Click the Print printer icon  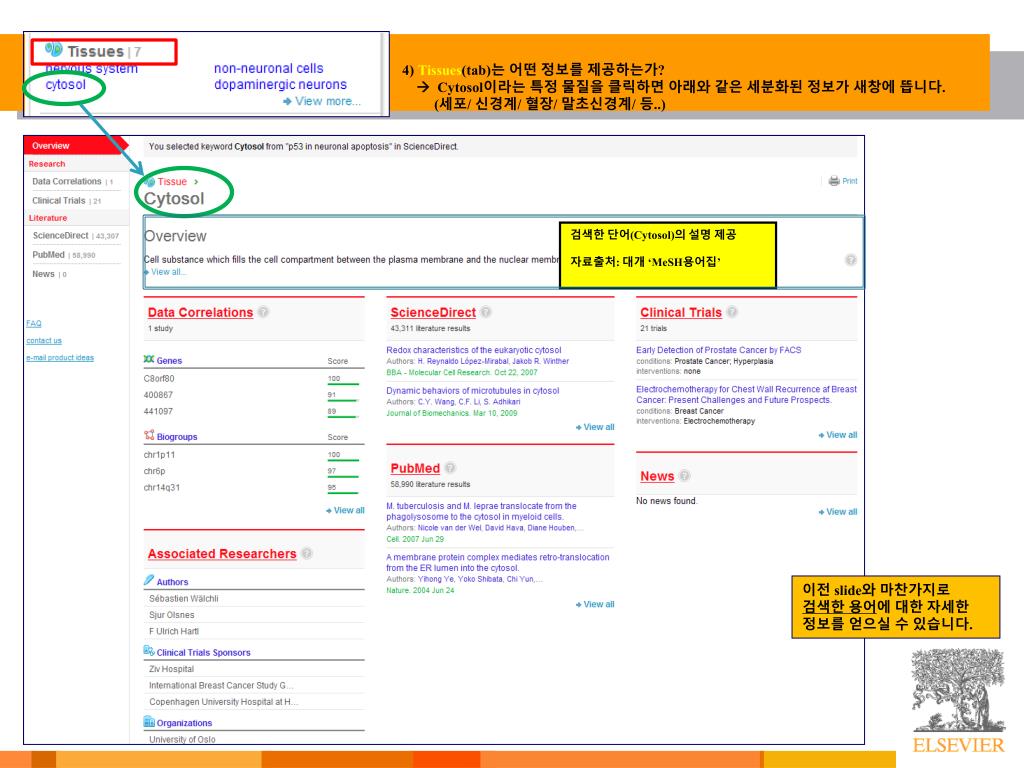834,181
